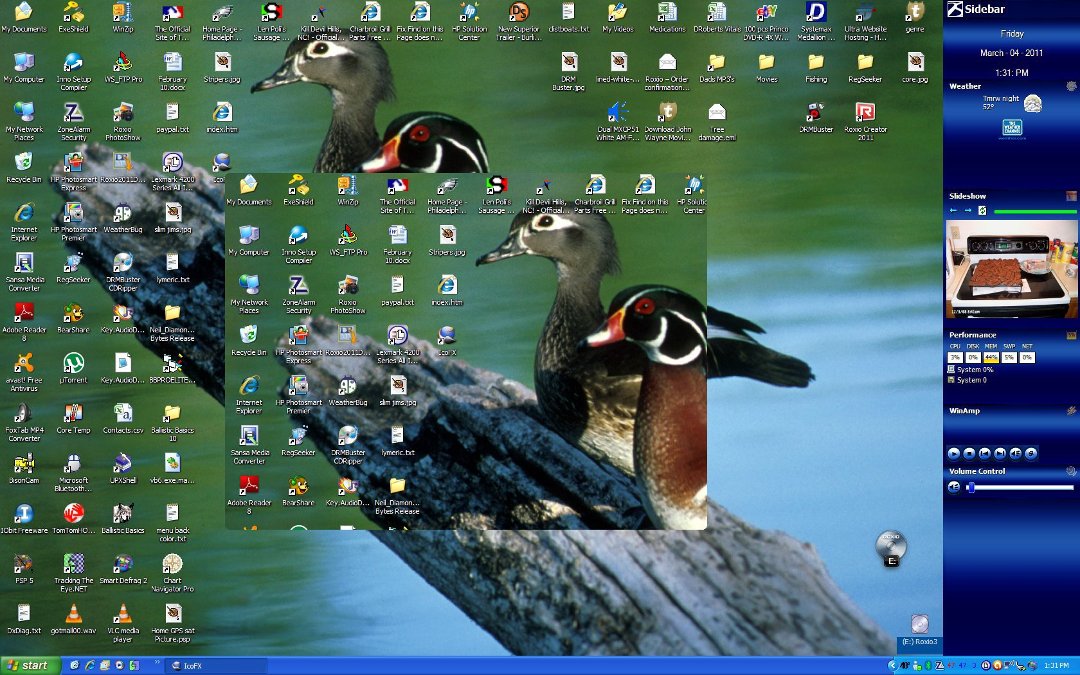1080x675 pixels.
Task: Expand the Quick Launch overflow chevron
Action: point(158,664)
